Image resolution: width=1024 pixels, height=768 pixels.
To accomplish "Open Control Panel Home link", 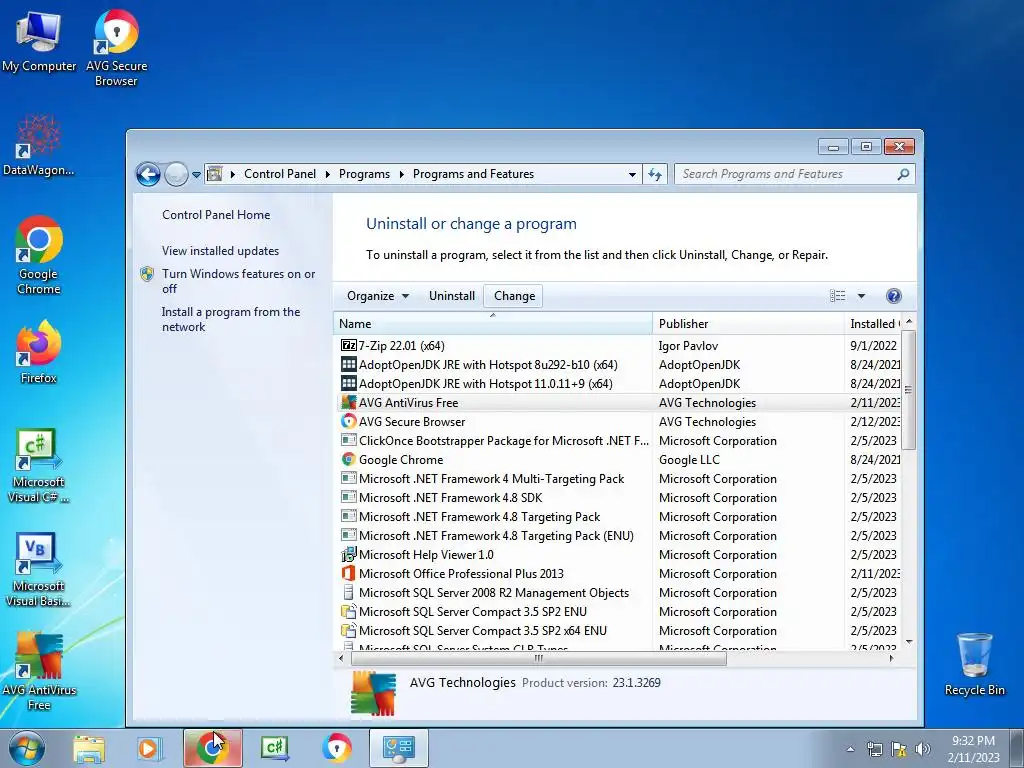I will coord(216,215).
